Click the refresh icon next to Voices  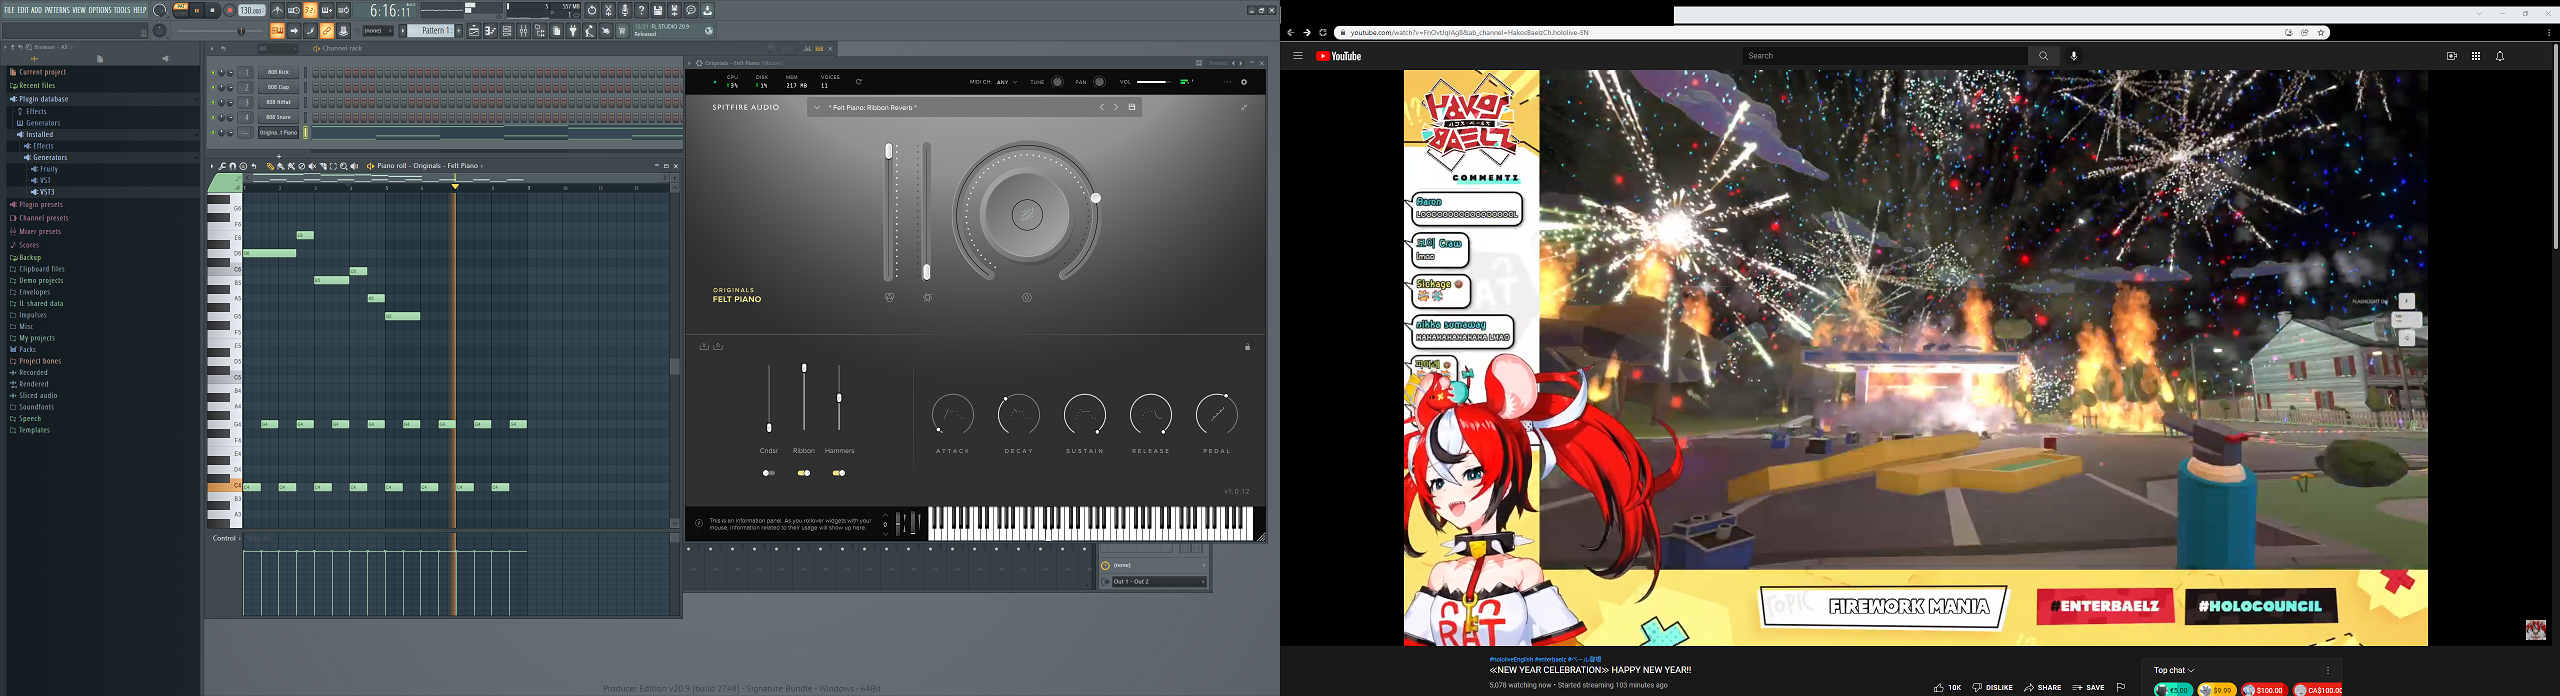click(x=859, y=82)
